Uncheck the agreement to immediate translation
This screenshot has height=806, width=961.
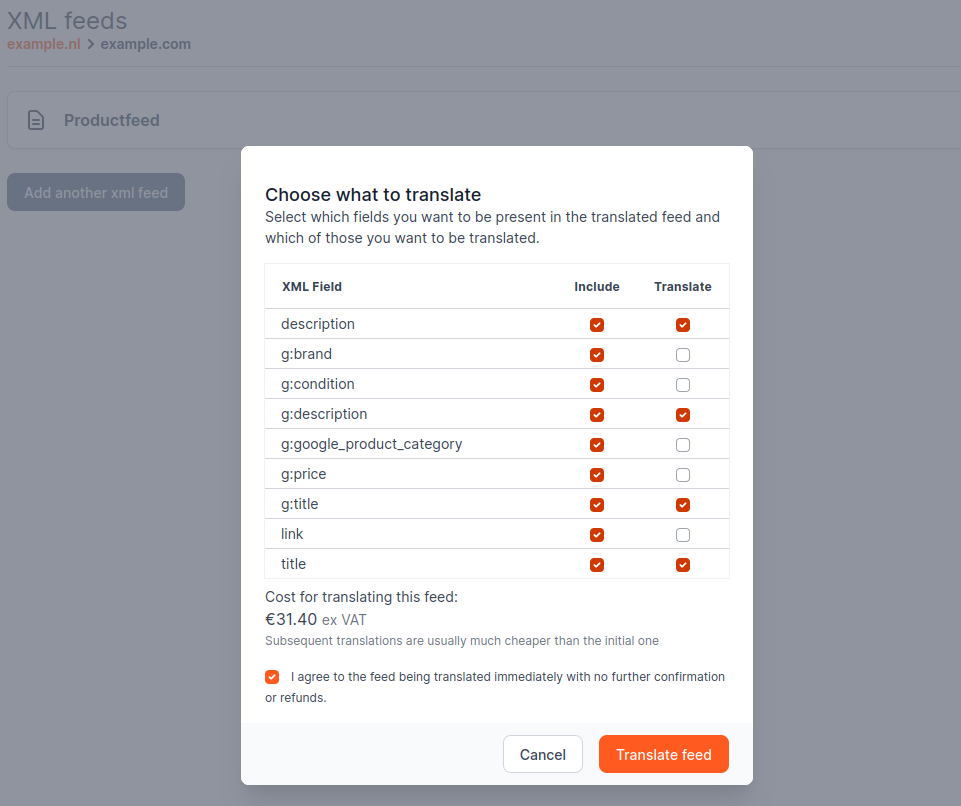[272, 677]
